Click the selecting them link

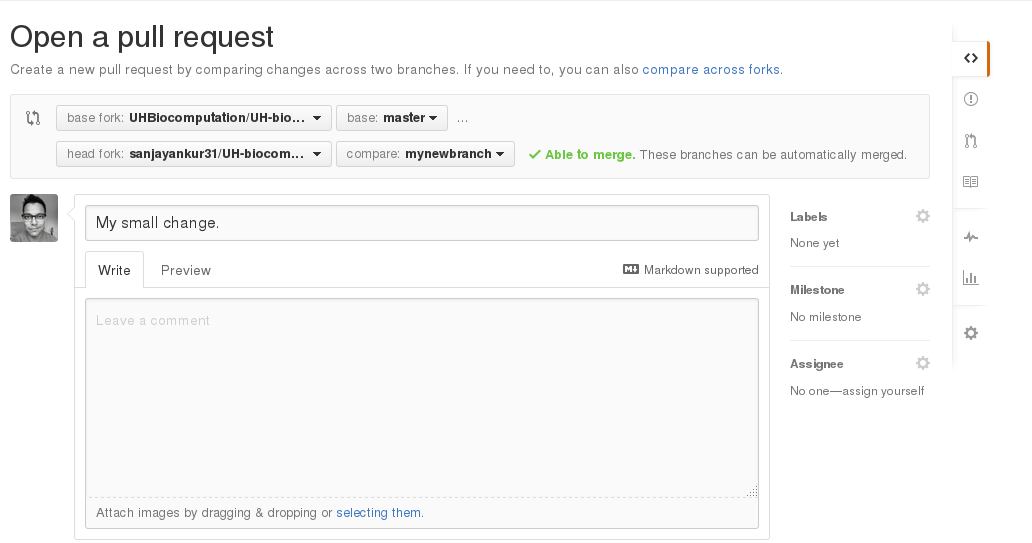click(378, 513)
